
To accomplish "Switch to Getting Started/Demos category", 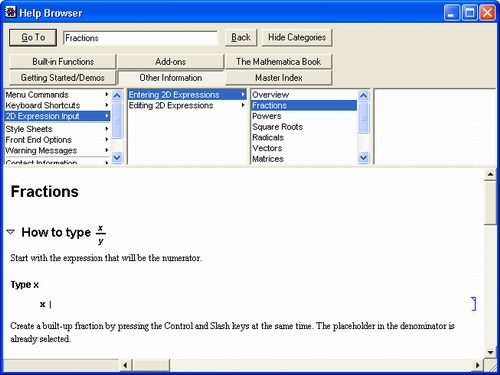I will click(63, 78).
